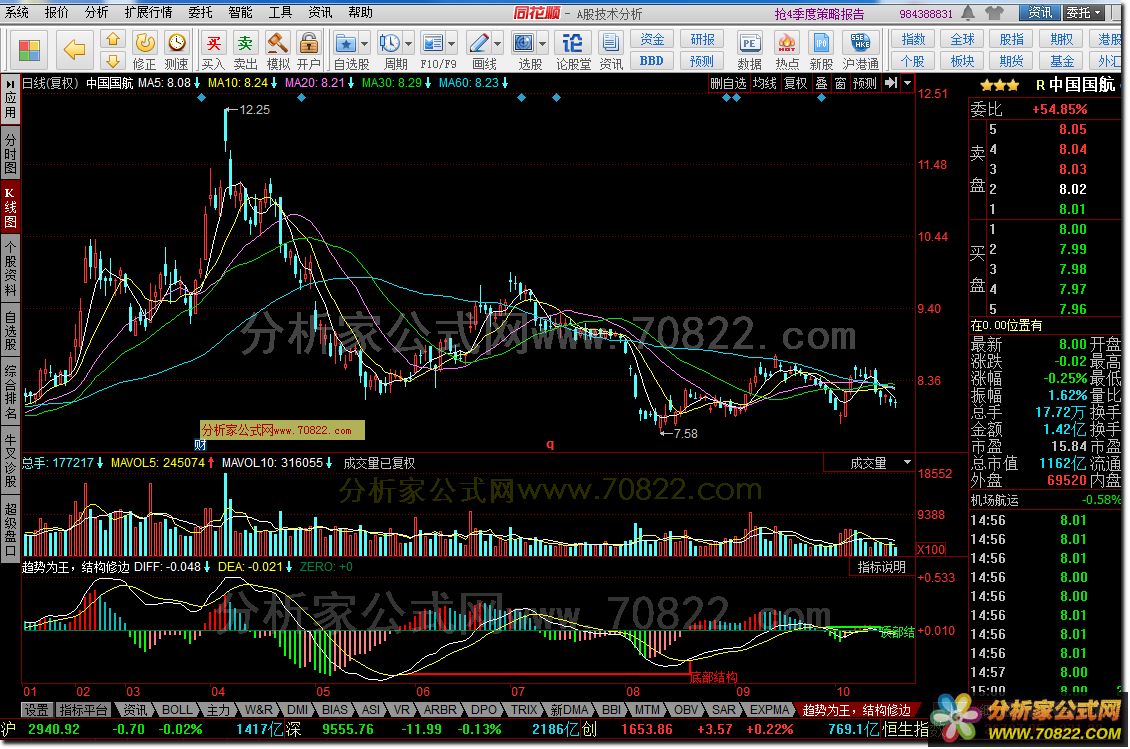Toggle 预测 forecast on chart
The image size is (1130, 749).
pos(865,83)
